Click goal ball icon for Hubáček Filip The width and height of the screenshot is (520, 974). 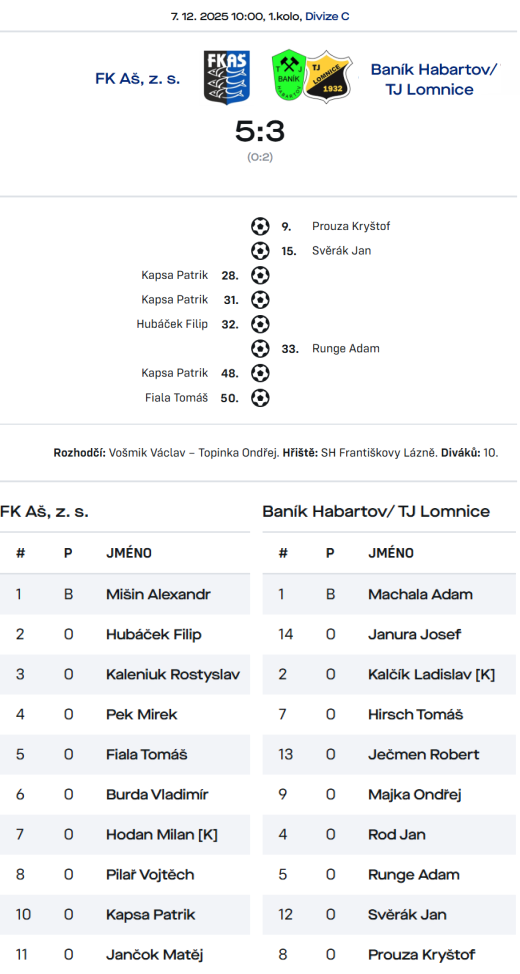260,324
